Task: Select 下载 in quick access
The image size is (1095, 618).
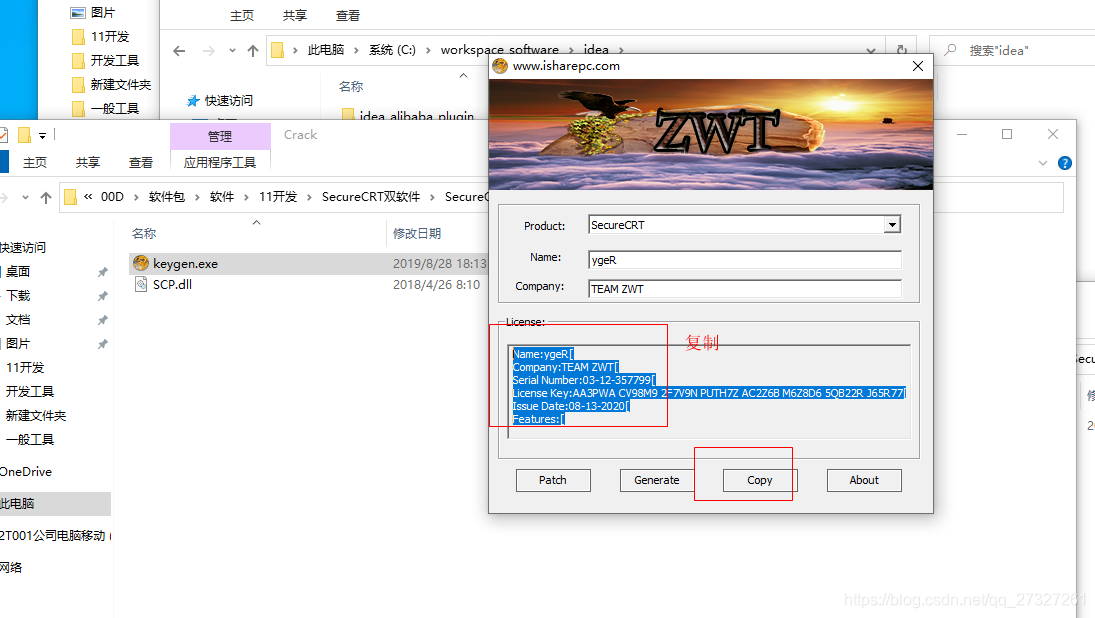Action: (18, 295)
